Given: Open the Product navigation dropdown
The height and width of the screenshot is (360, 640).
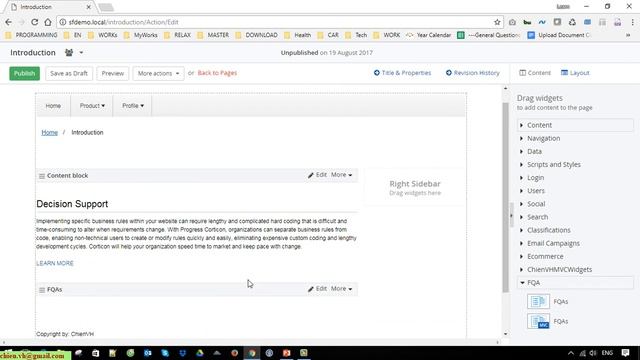Looking at the screenshot, I should (92, 106).
